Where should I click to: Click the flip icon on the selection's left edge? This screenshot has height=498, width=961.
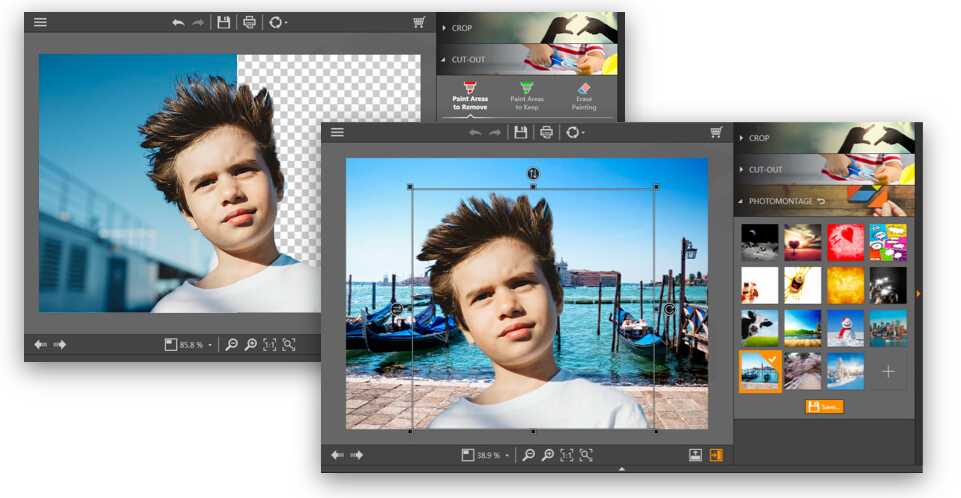[397, 309]
